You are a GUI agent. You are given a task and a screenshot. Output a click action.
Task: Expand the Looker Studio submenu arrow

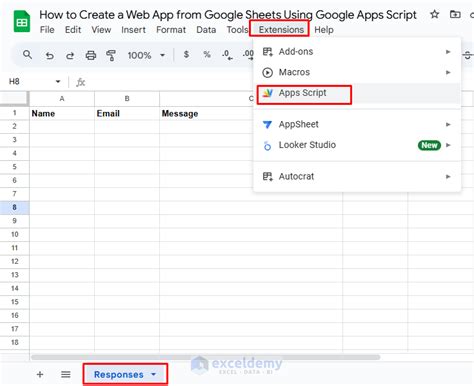pyautogui.click(x=448, y=145)
